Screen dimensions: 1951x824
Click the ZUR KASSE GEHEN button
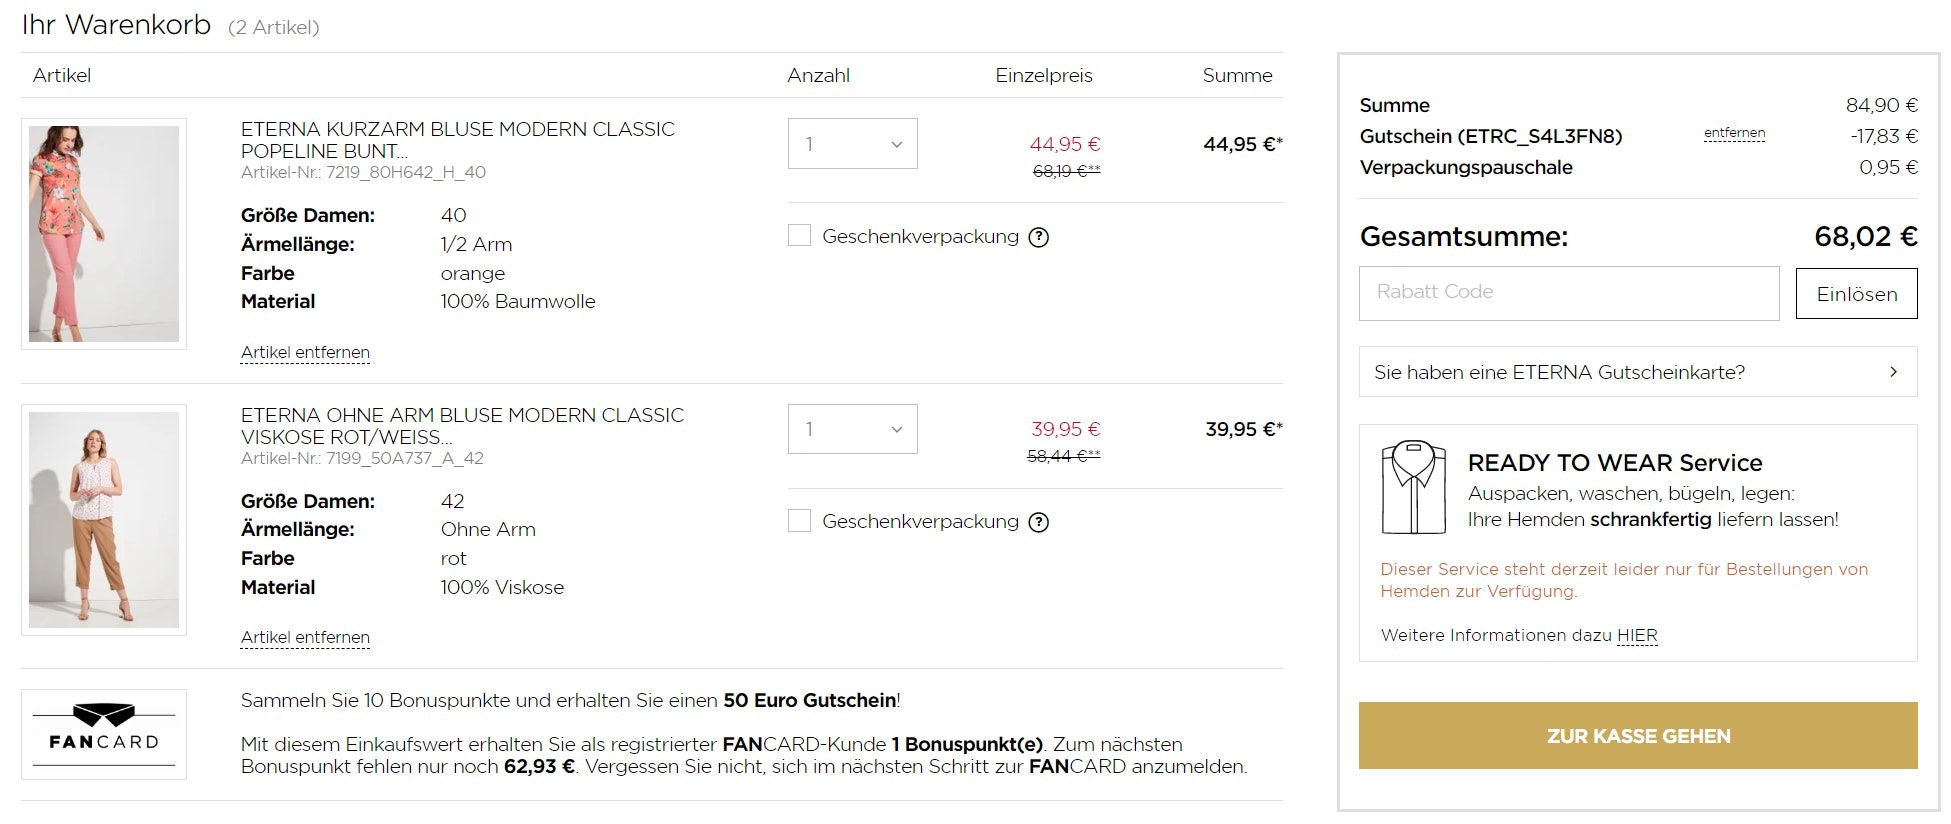point(1637,736)
